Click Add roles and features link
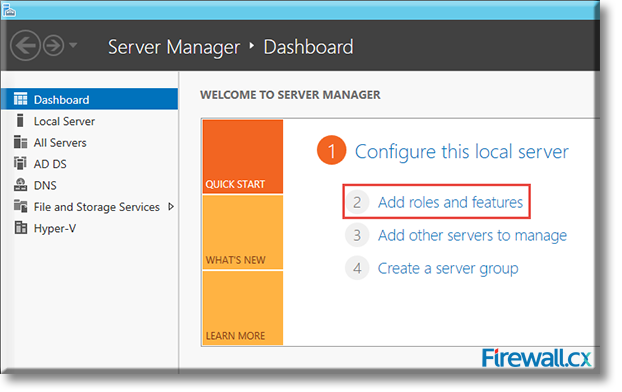 coord(450,202)
